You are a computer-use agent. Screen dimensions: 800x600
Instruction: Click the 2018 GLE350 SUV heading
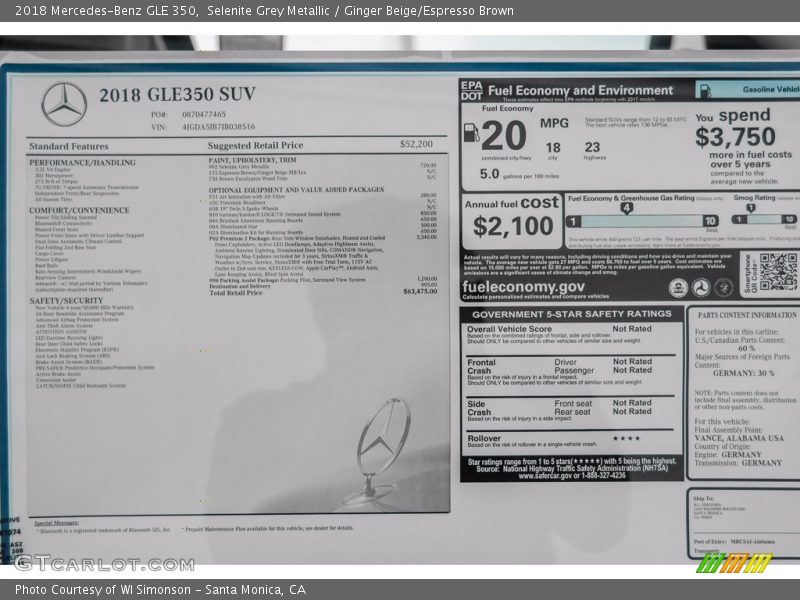click(178, 94)
